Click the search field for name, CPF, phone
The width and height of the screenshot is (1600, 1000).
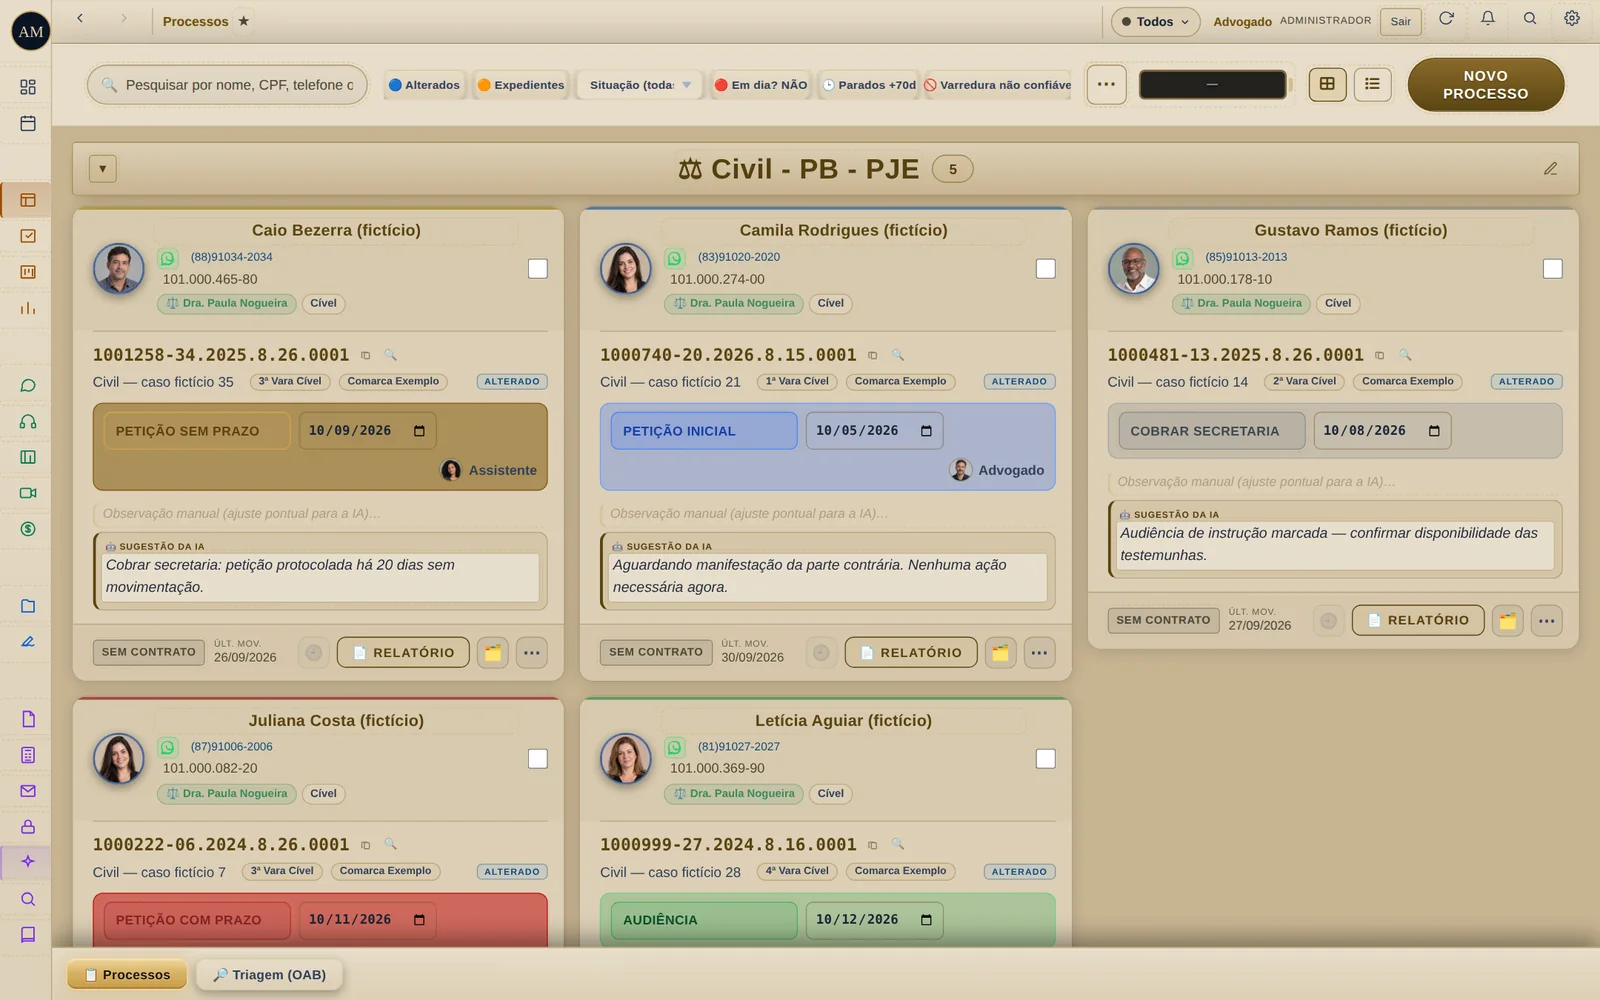click(228, 85)
